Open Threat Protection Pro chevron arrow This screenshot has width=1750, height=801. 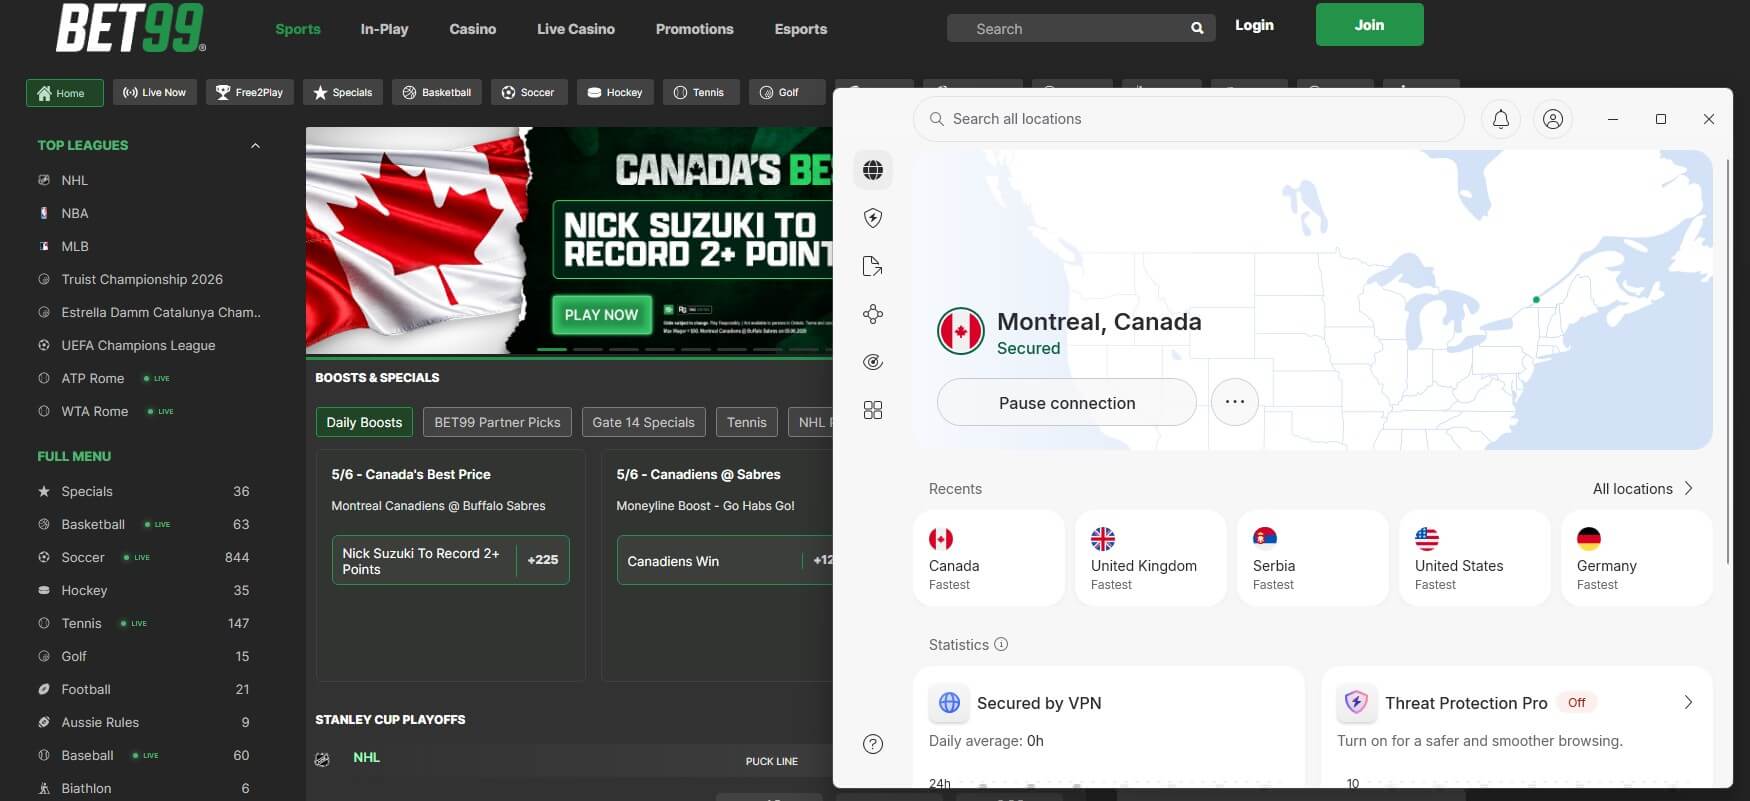[x=1688, y=703]
